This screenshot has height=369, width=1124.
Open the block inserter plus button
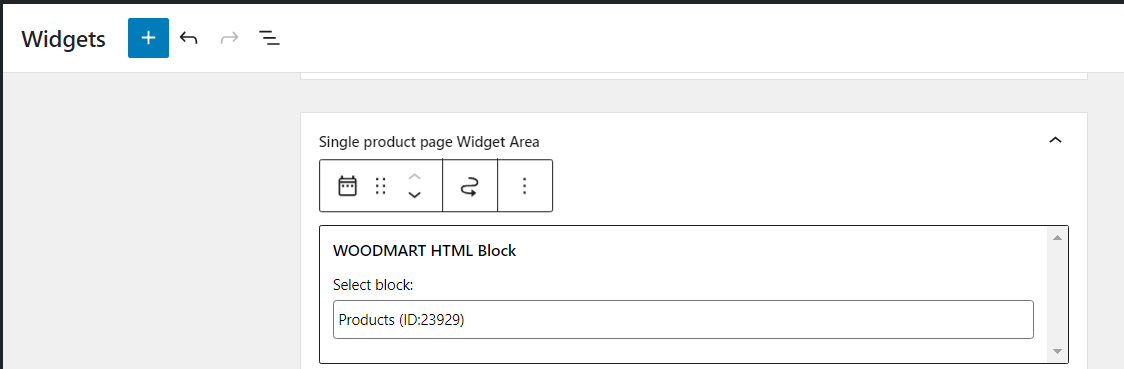pyautogui.click(x=148, y=38)
